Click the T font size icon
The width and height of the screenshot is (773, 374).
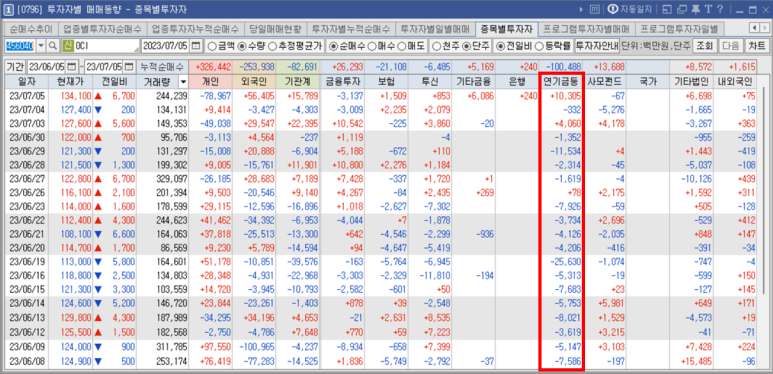[707, 9]
